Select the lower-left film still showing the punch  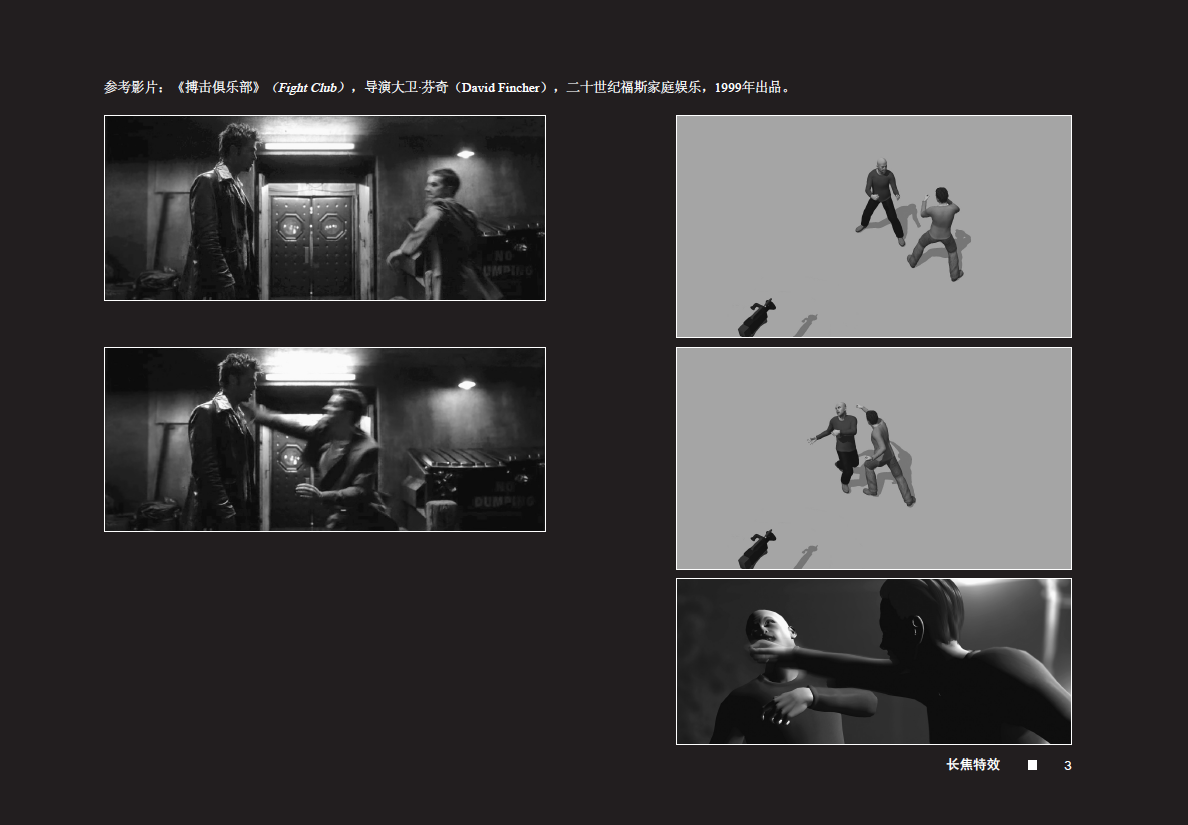point(324,439)
